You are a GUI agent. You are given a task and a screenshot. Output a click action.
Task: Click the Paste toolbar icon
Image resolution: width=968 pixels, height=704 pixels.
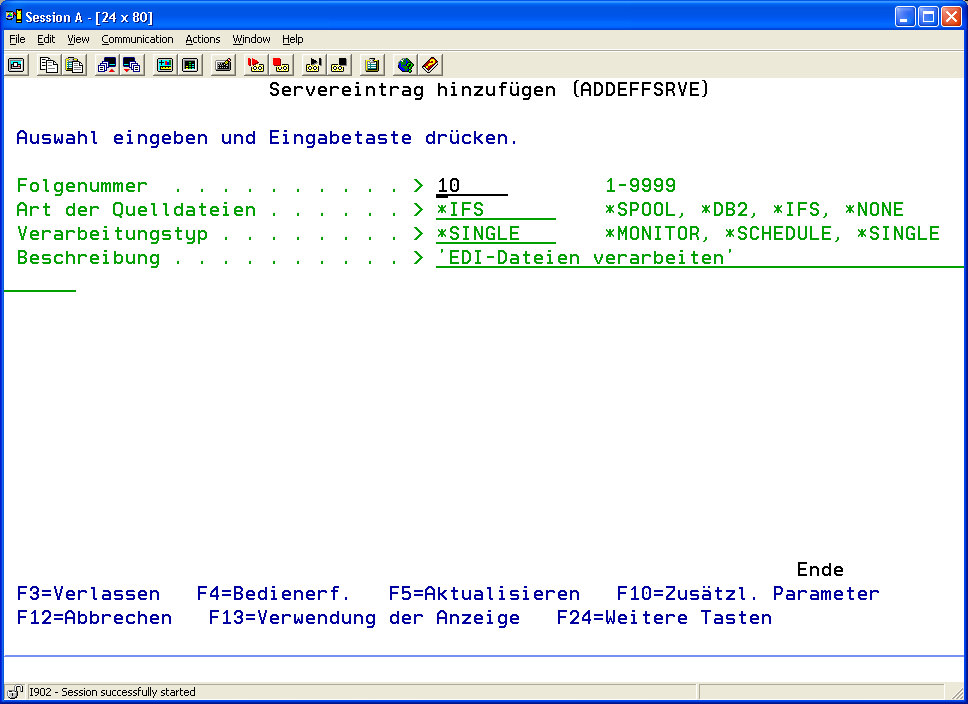point(74,65)
